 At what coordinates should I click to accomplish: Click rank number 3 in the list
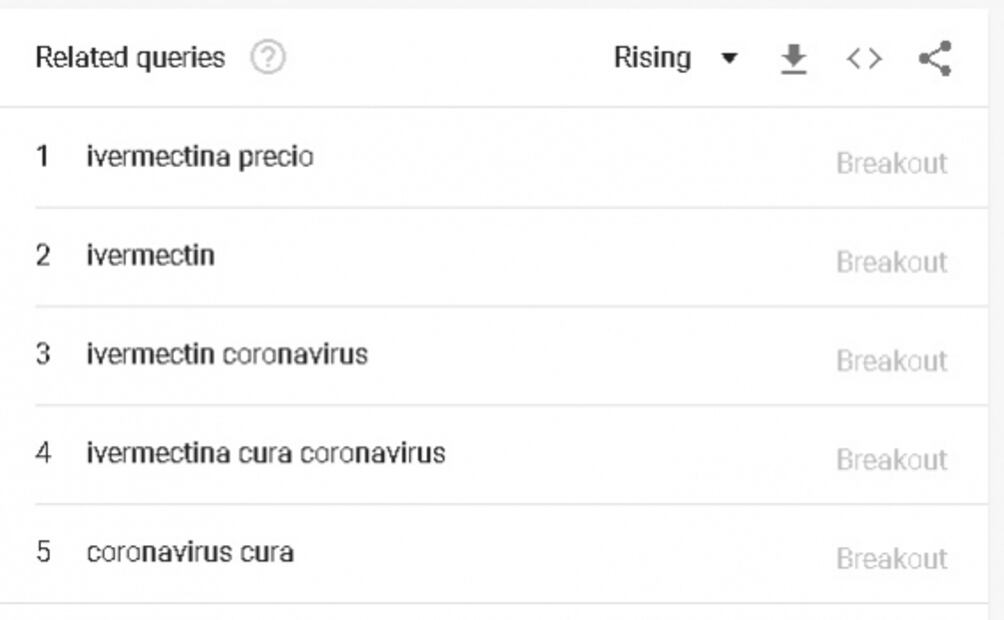pos(43,354)
